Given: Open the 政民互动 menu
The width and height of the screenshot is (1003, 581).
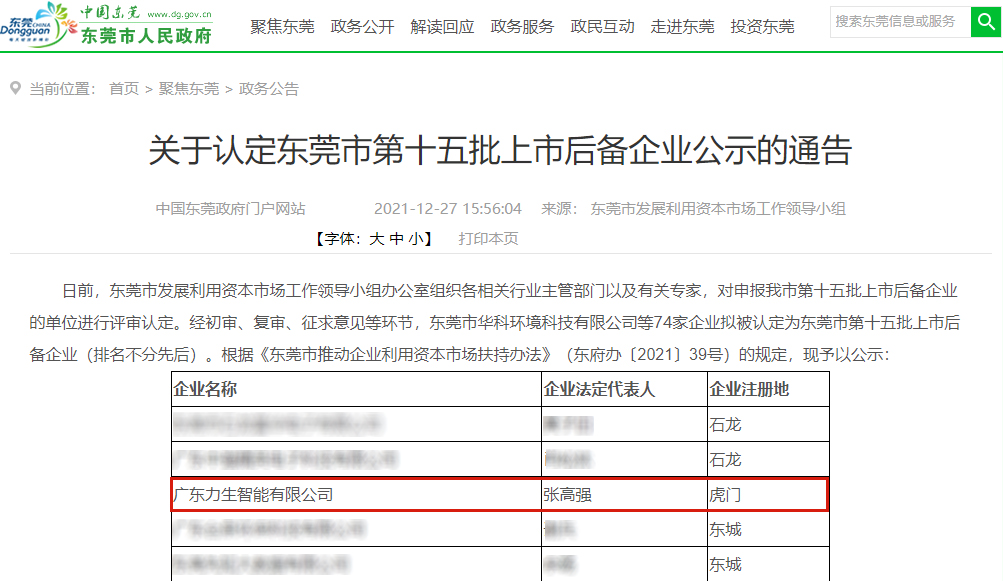Looking at the screenshot, I should (x=601, y=27).
